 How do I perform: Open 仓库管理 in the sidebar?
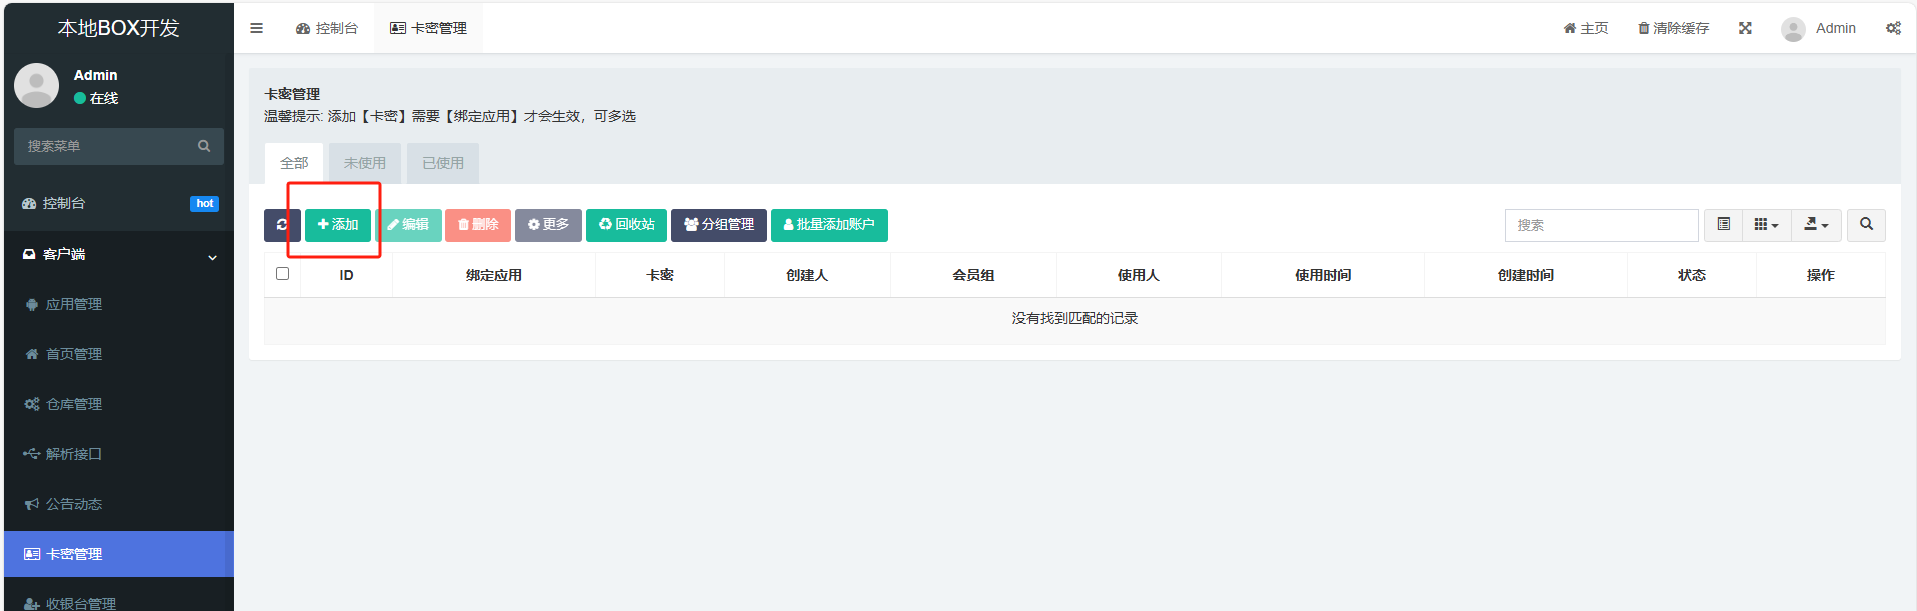[120, 404]
